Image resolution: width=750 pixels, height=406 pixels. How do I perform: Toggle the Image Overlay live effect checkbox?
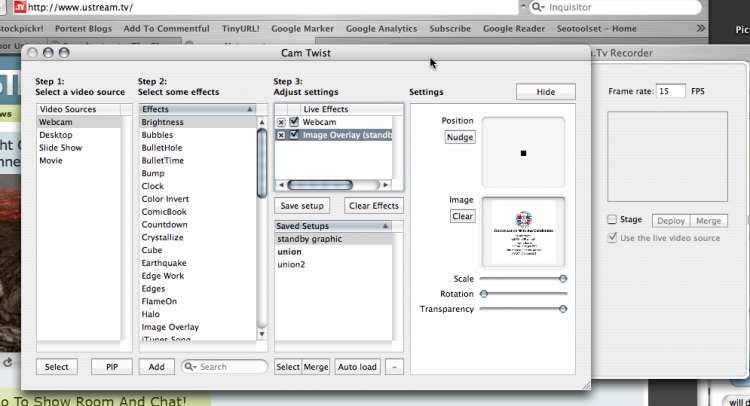point(294,135)
